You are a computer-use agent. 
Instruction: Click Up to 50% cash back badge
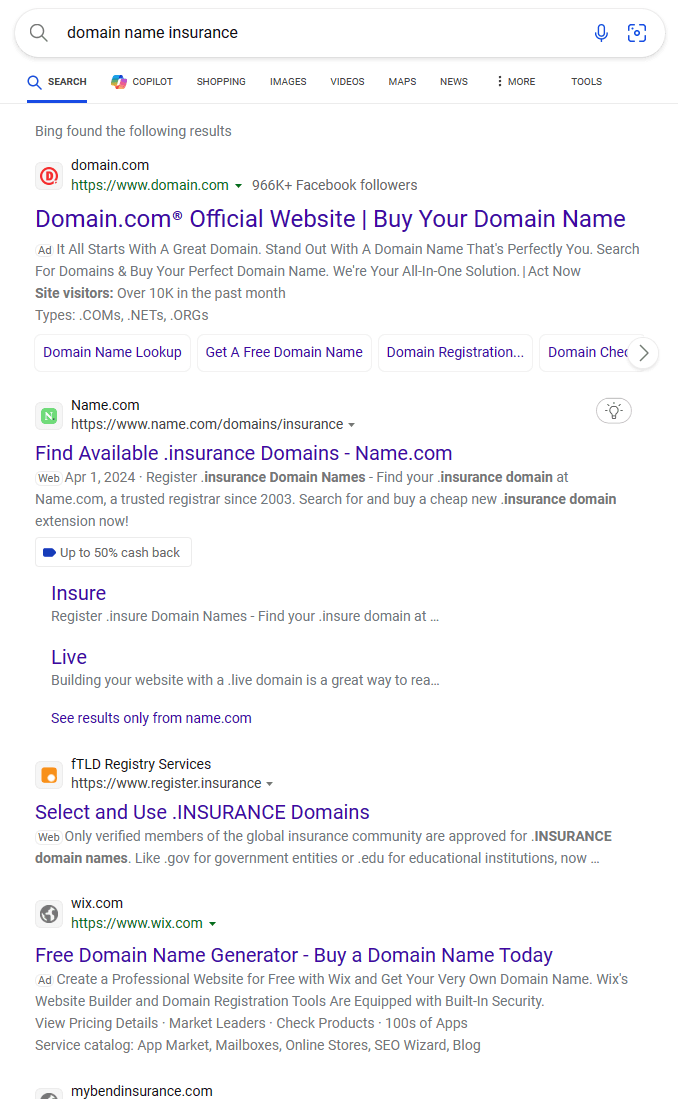click(x=113, y=552)
